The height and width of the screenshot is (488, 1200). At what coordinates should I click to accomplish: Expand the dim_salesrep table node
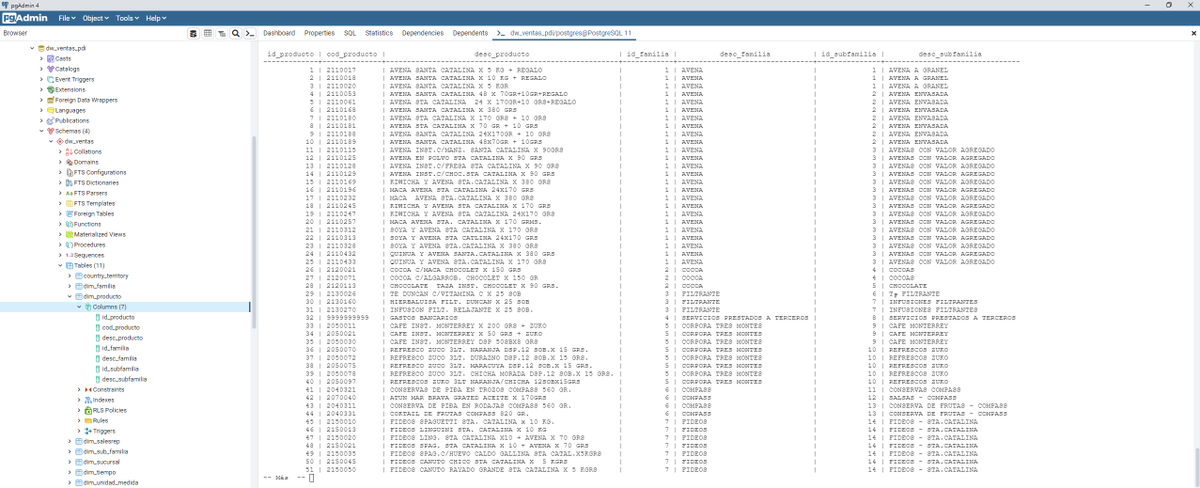(x=70, y=441)
